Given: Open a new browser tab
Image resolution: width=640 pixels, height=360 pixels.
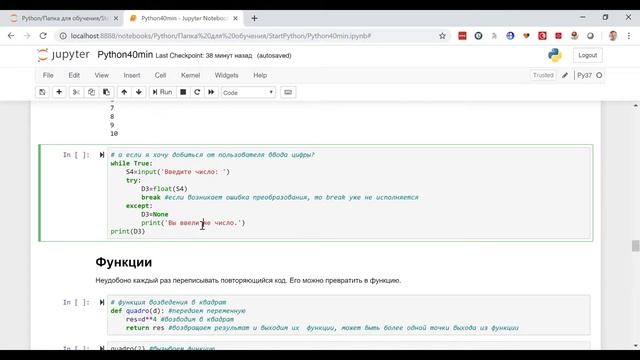Looking at the screenshot, I should [x=254, y=18].
